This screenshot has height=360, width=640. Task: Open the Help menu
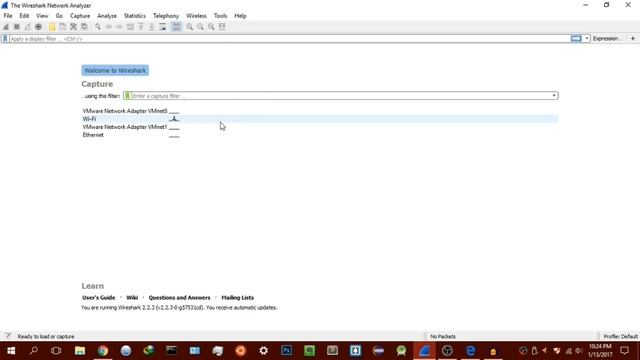tap(240, 16)
